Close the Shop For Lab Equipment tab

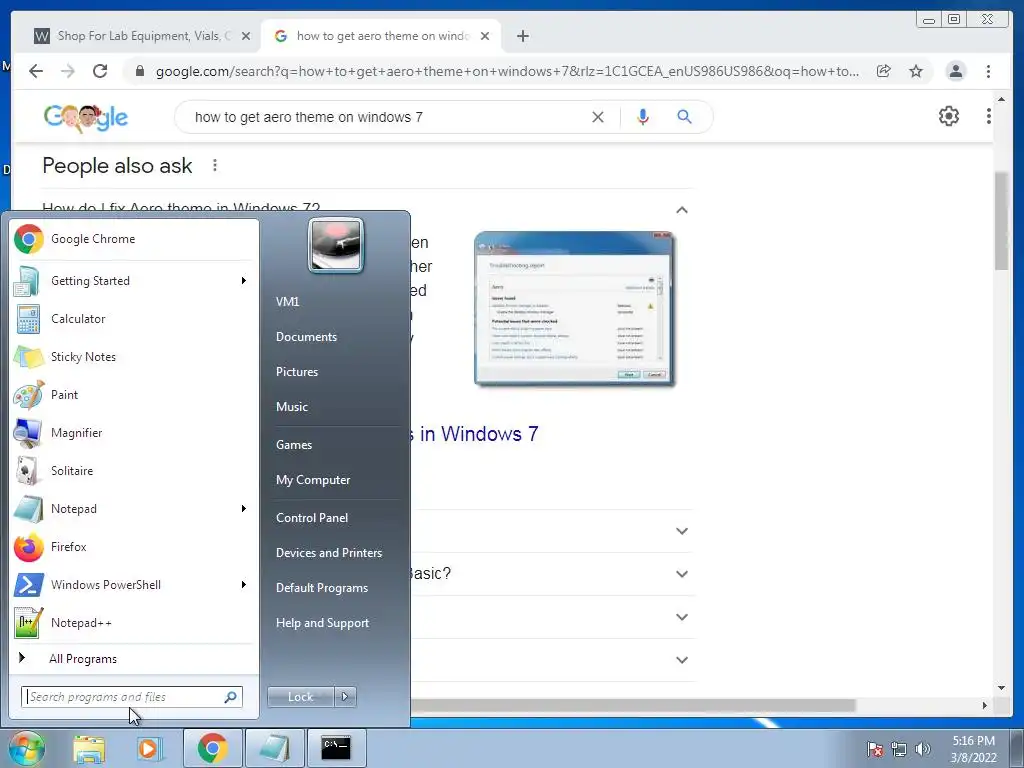[246, 36]
